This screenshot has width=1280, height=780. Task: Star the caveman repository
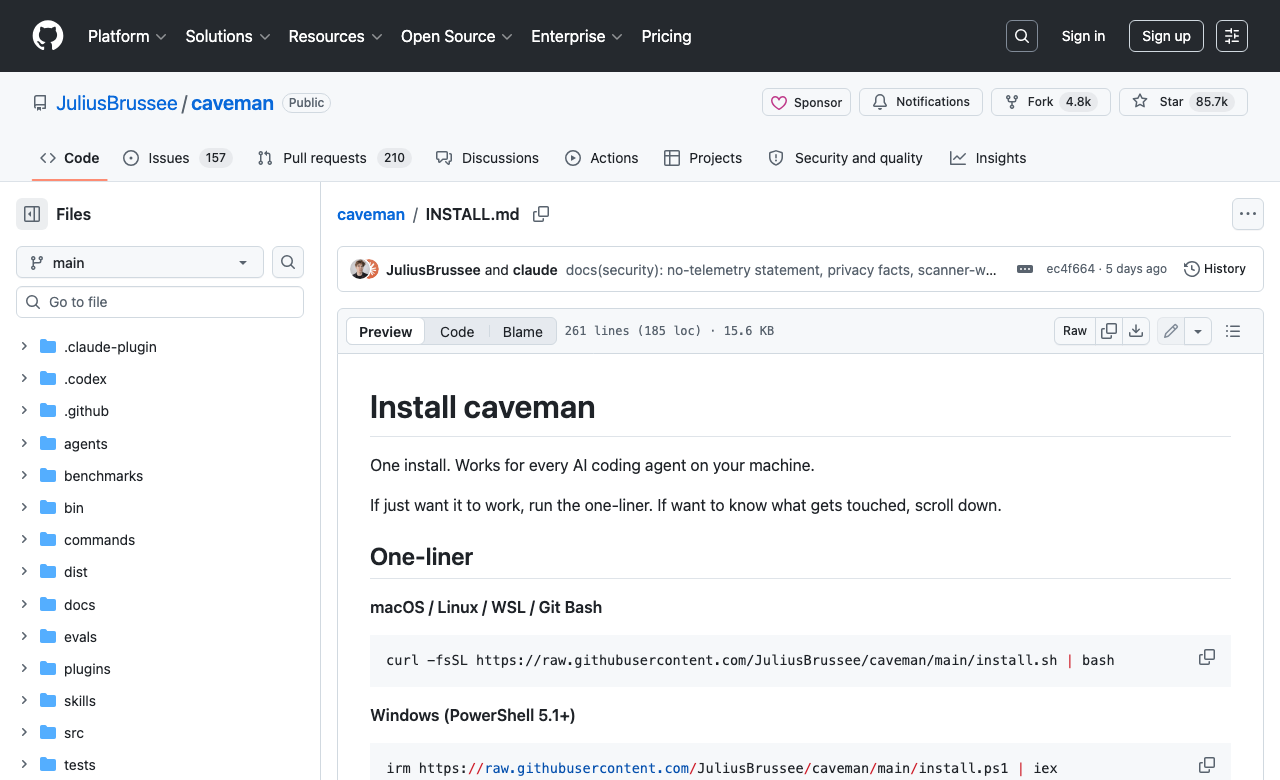(x=1183, y=102)
